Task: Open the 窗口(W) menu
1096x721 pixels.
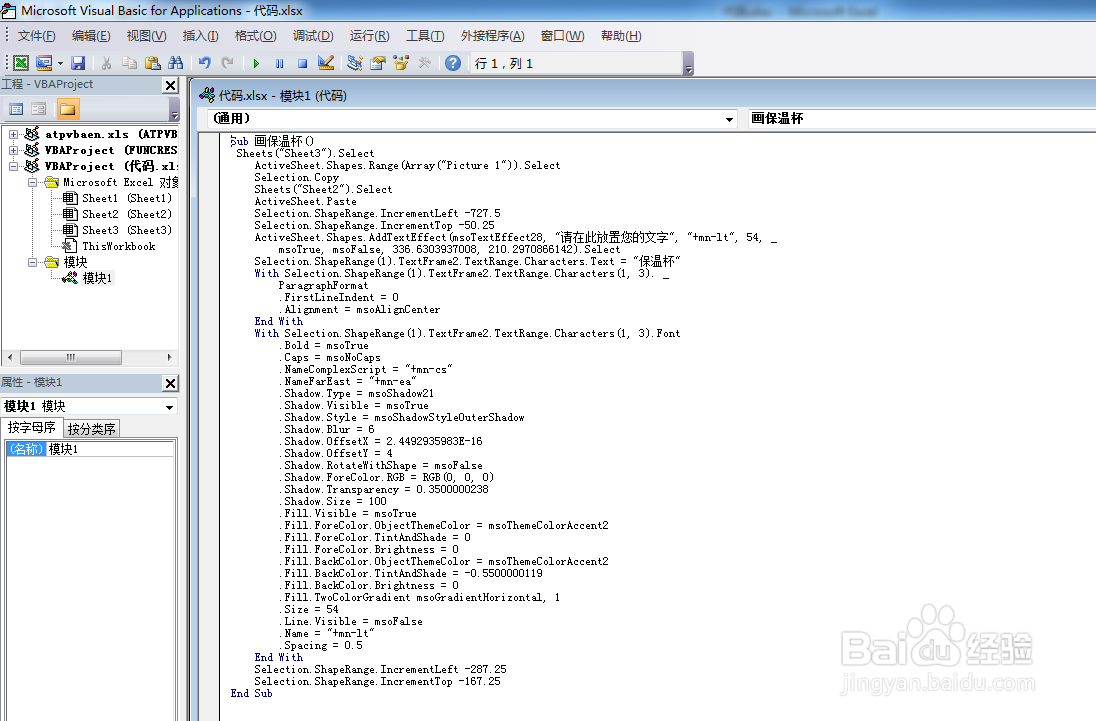Action: coord(563,36)
